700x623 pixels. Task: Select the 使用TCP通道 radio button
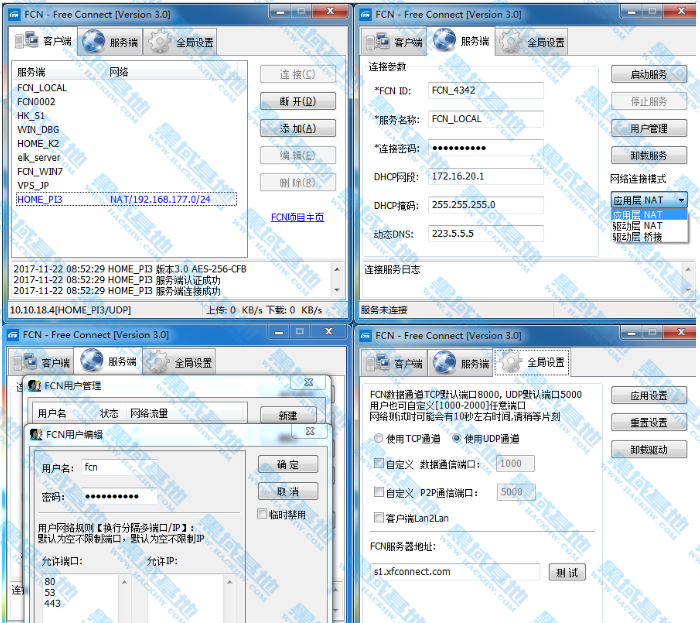coord(379,438)
